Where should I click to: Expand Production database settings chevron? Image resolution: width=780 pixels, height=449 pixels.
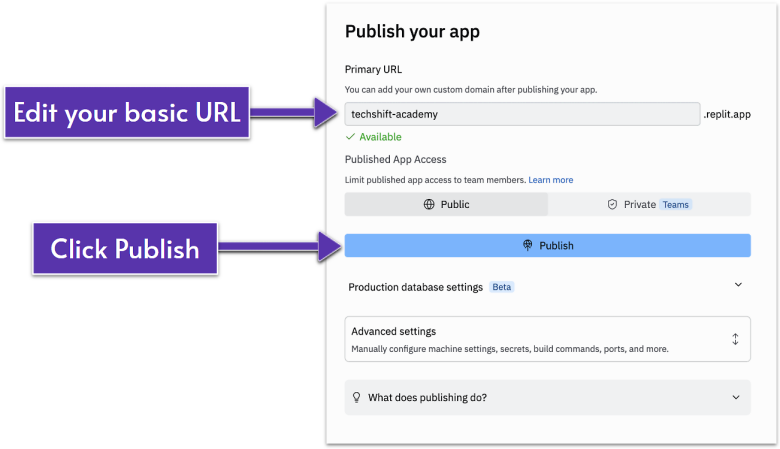[x=738, y=285]
